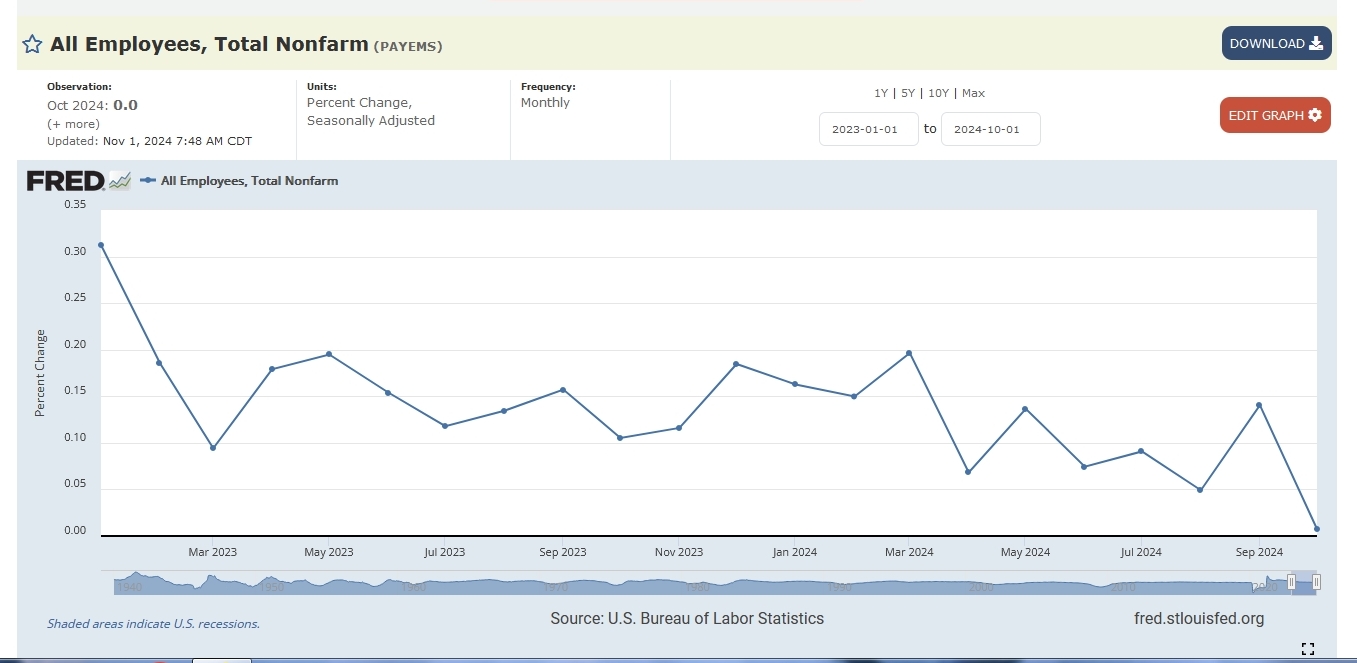This screenshot has width=1357, height=663.
Task: Click the January 2023 peak data point
Action: (x=101, y=245)
